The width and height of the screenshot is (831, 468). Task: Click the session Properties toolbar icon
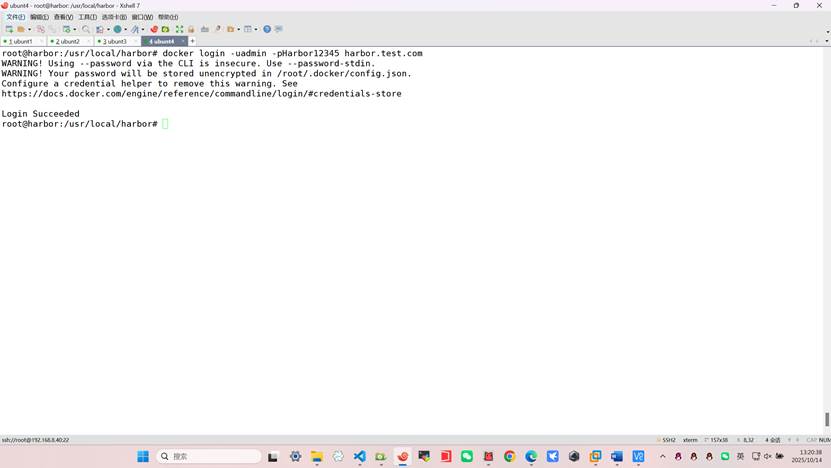(x=67, y=29)
